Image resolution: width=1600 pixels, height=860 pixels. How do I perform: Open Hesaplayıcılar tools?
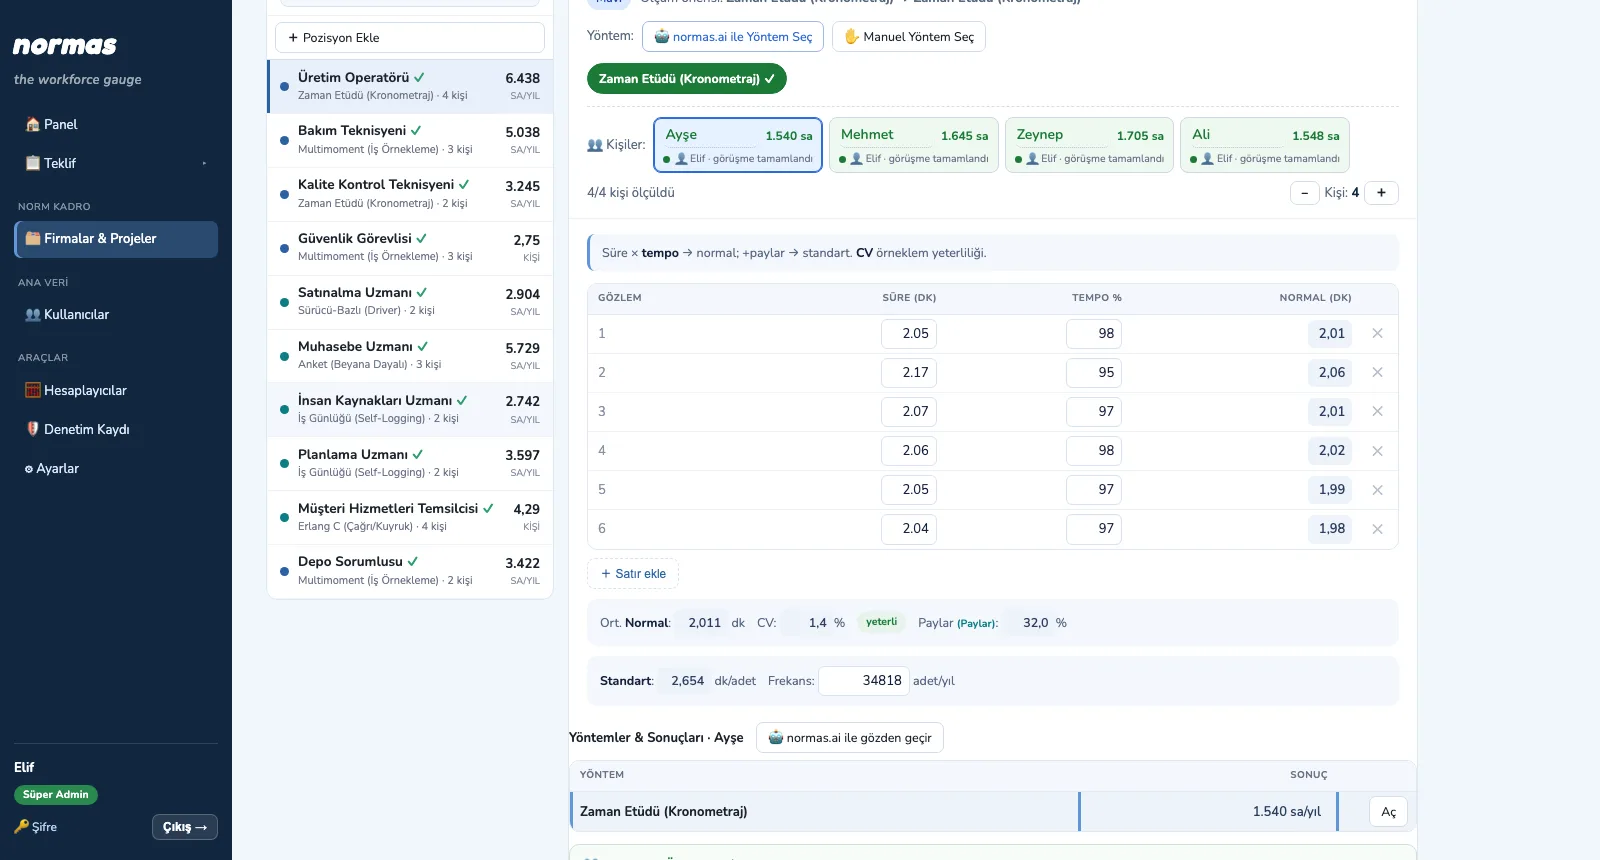(115, 391)
